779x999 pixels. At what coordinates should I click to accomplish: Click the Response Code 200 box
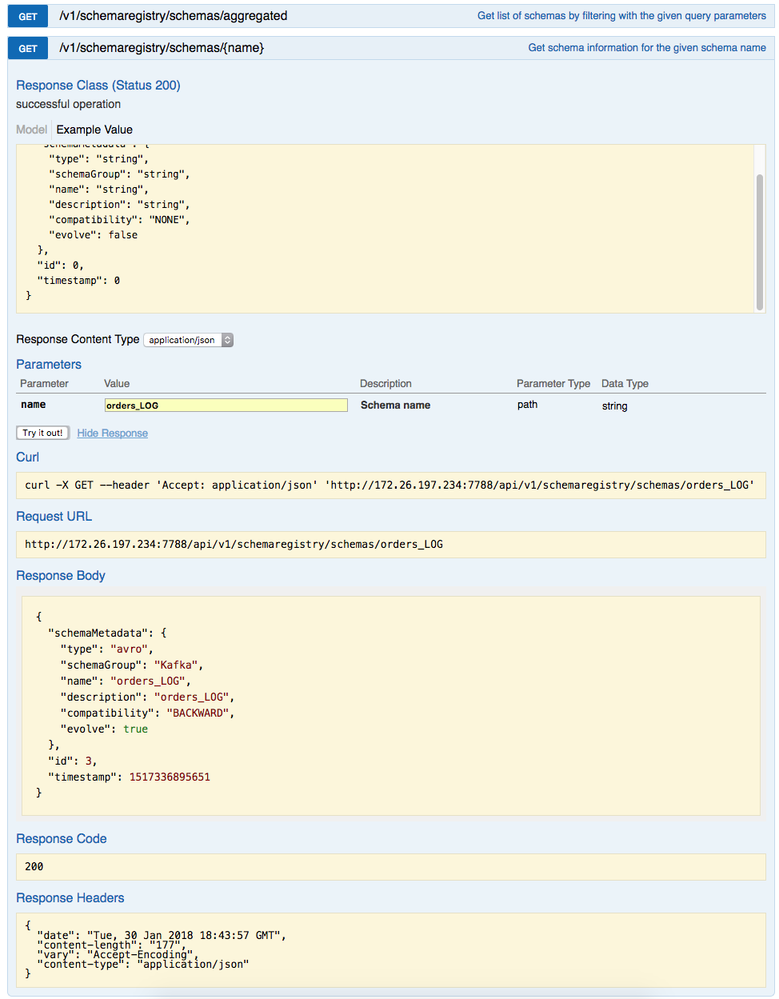coord(390,866)
